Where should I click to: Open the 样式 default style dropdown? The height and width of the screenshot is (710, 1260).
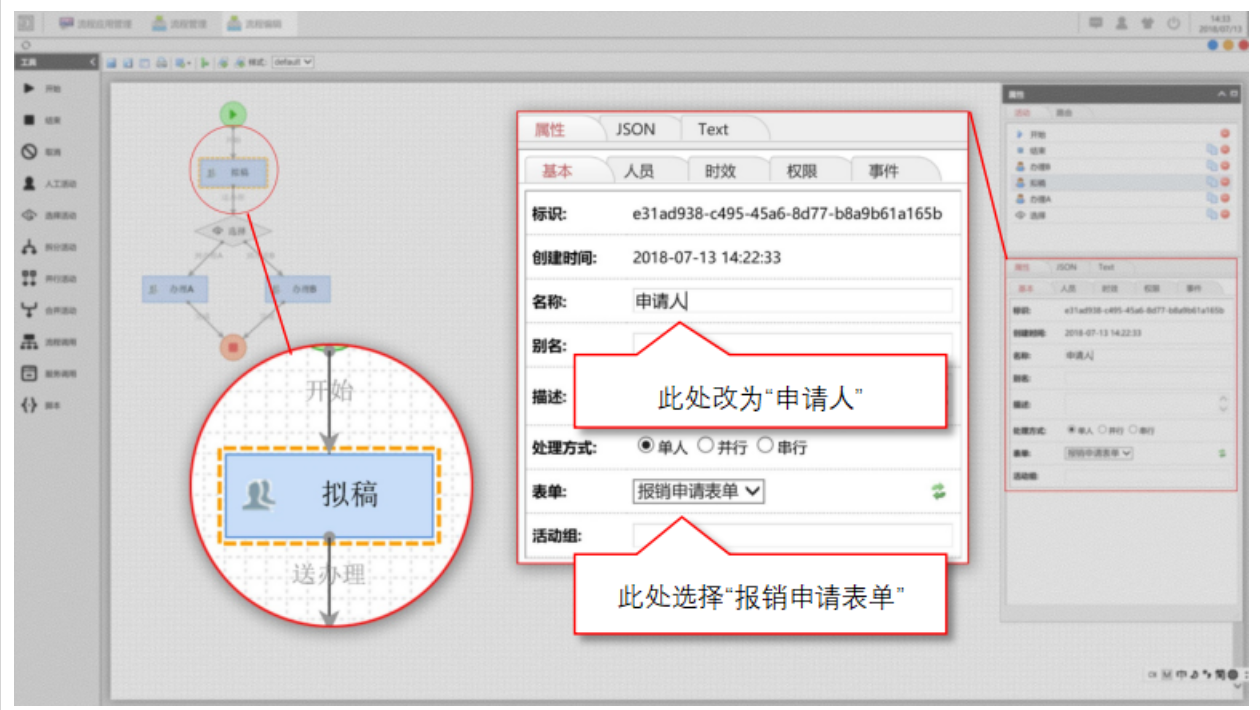(x=293, y=62)
